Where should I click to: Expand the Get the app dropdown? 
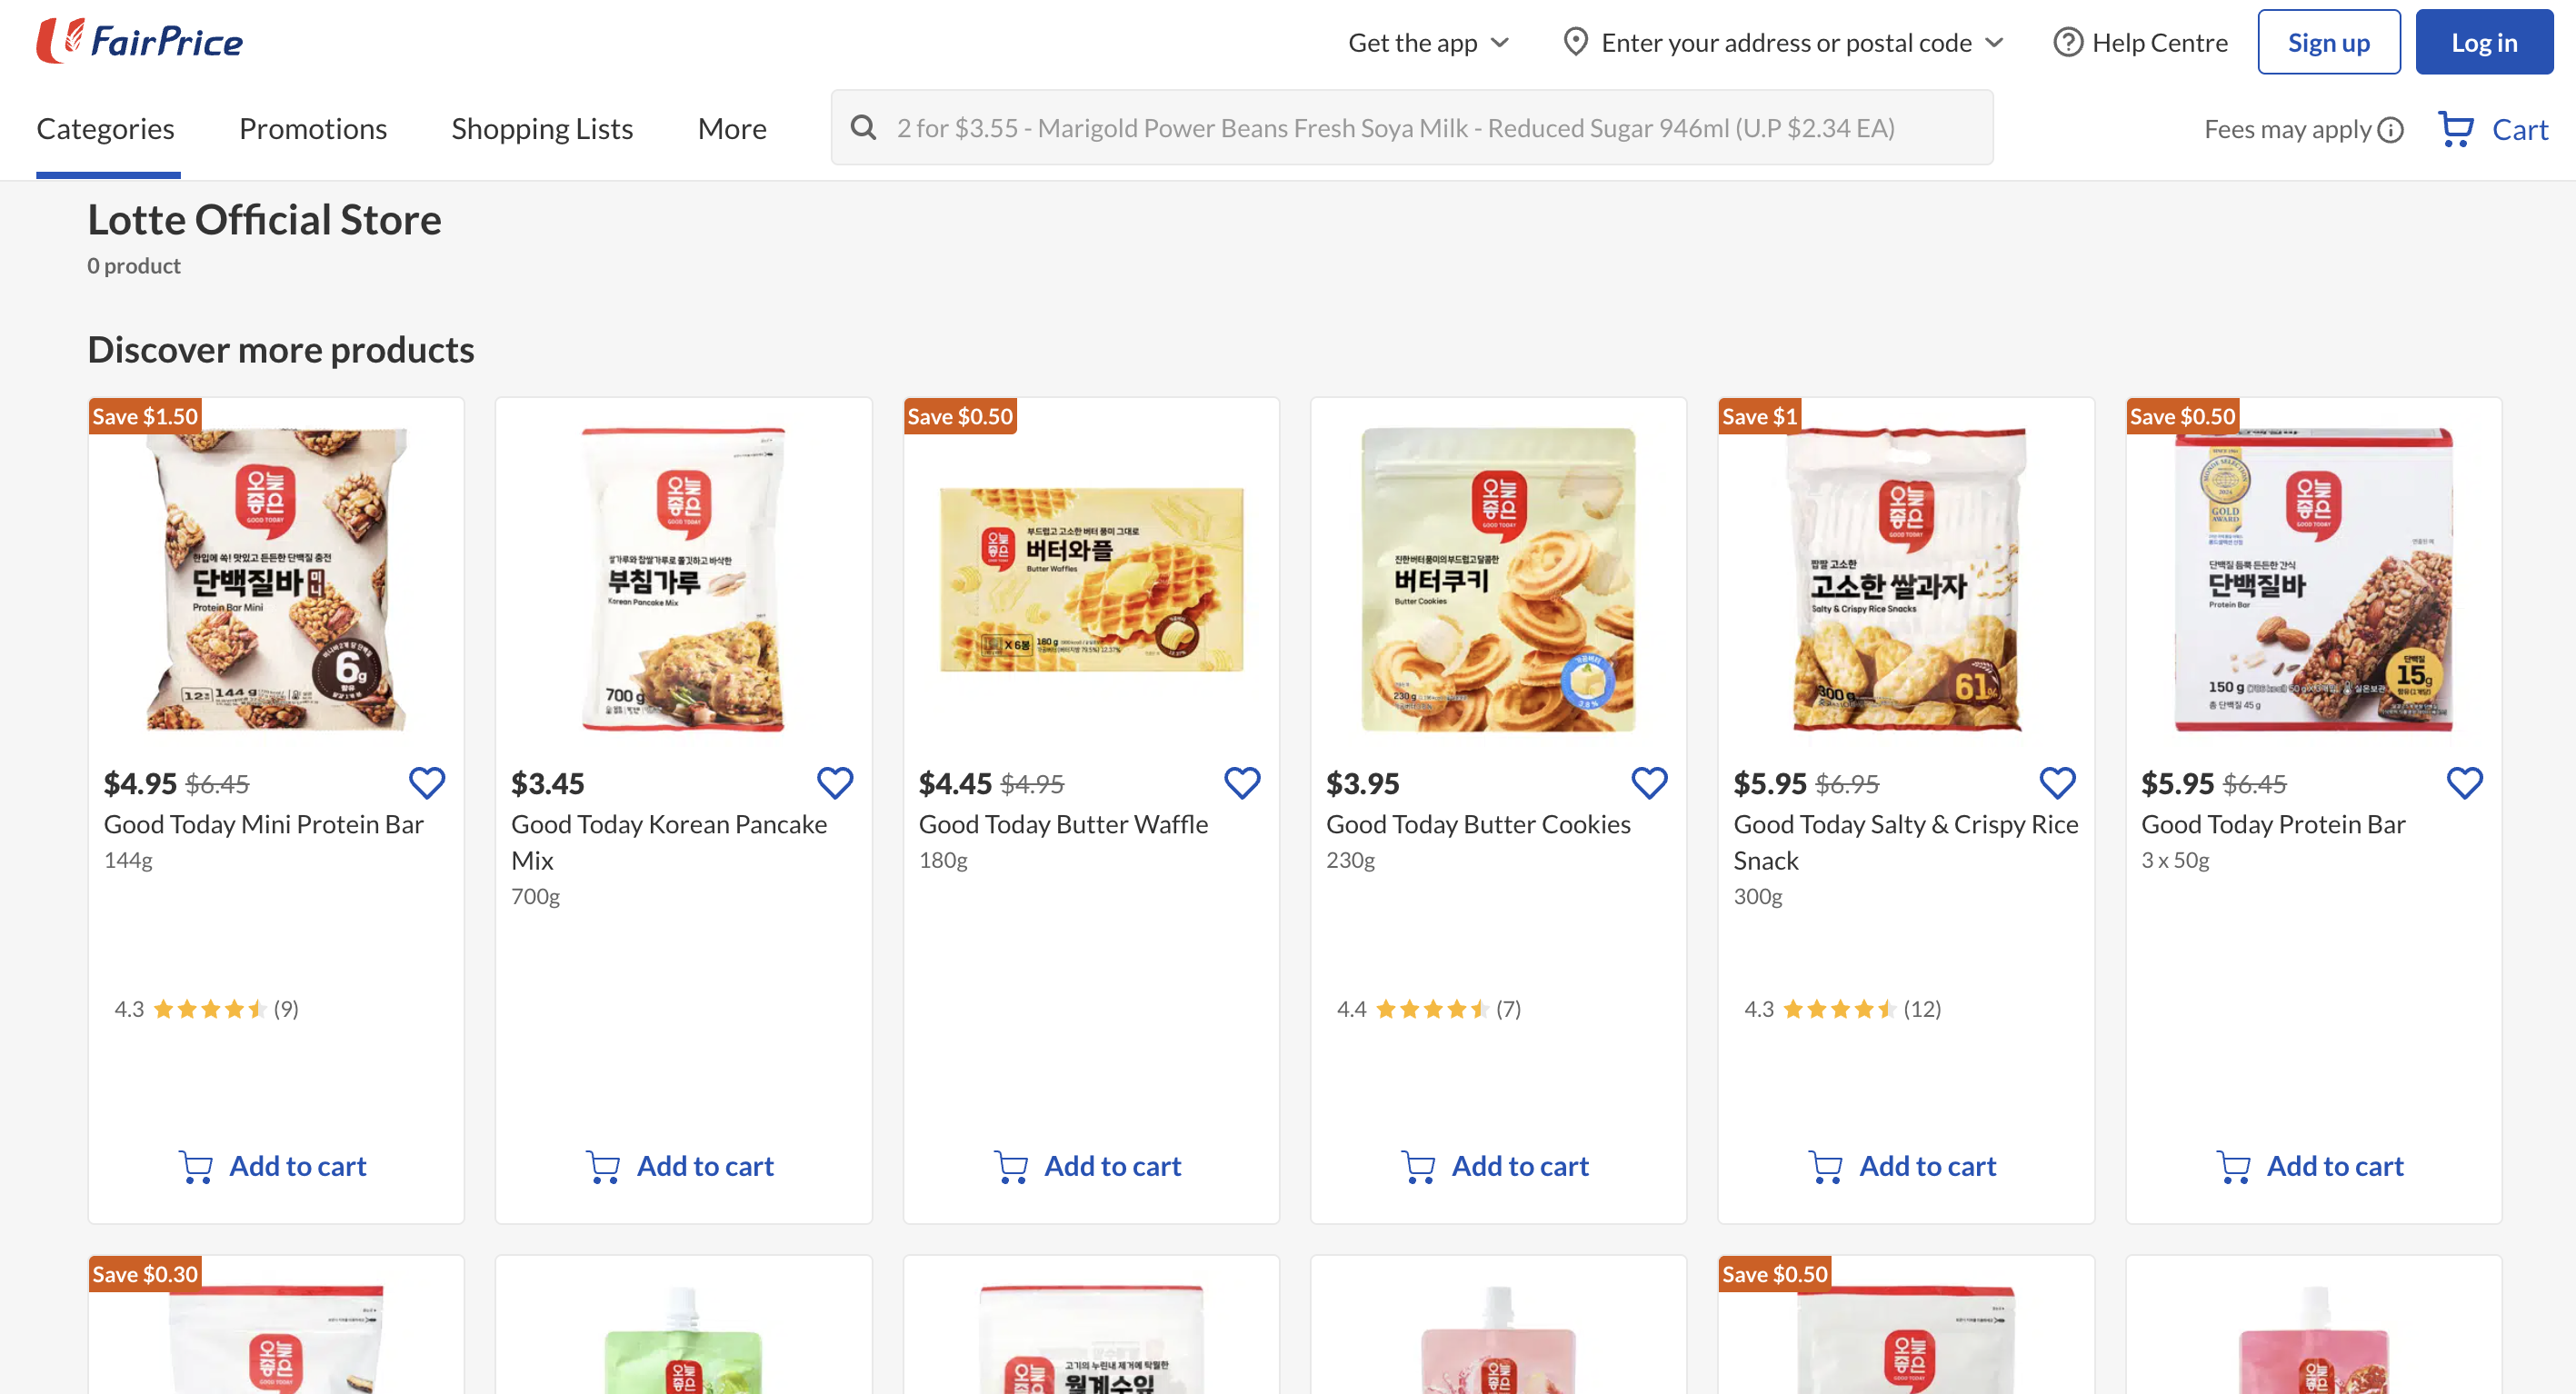click(x=1428, y=42)
